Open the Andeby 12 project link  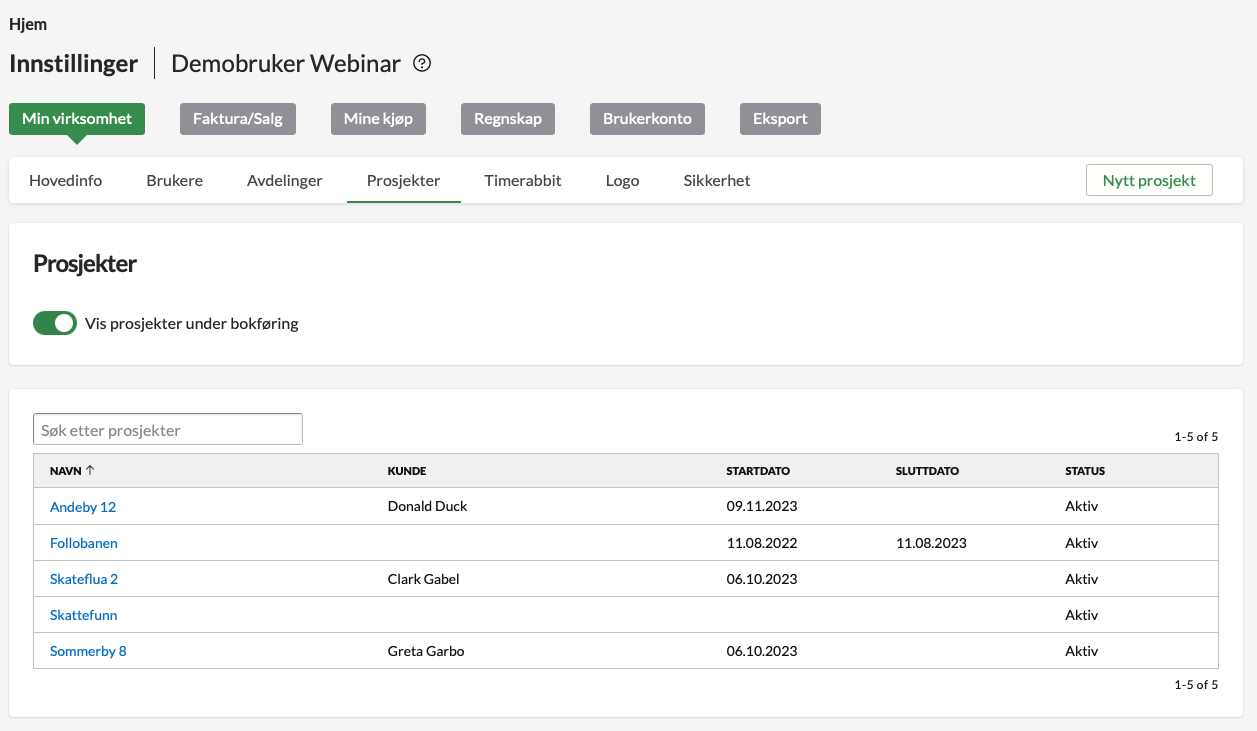(x=83, y=507)
